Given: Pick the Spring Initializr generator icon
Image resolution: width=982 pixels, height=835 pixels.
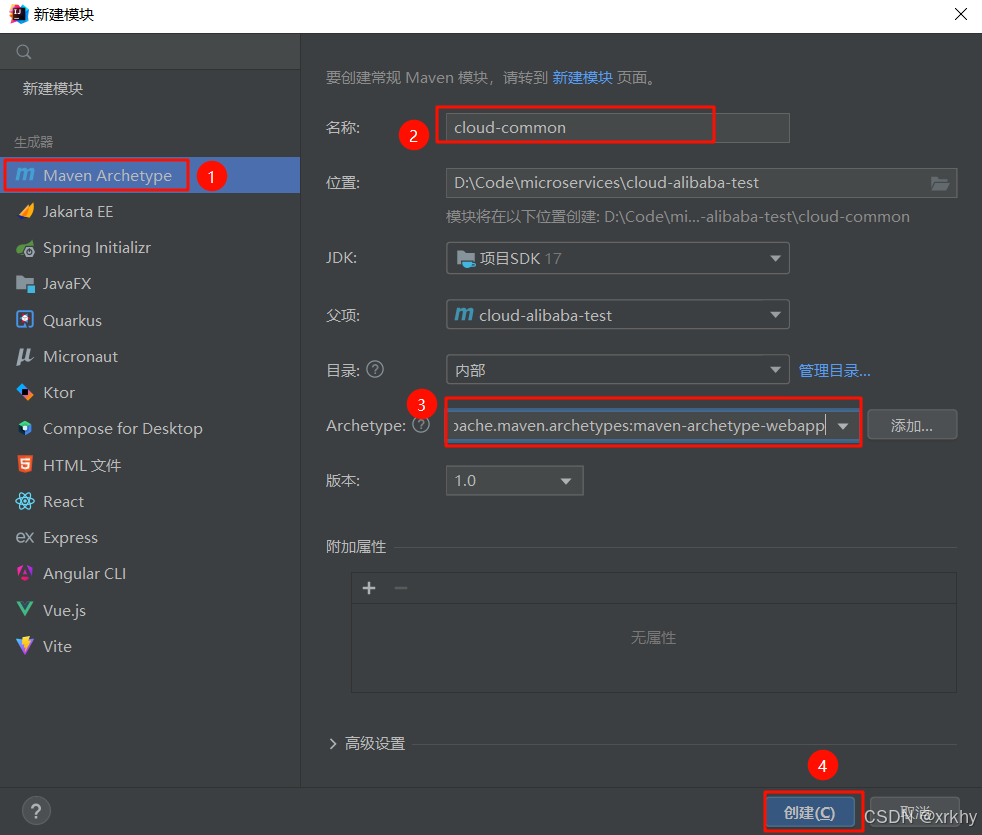Looking at the screenshot, I should pos(25,248).
